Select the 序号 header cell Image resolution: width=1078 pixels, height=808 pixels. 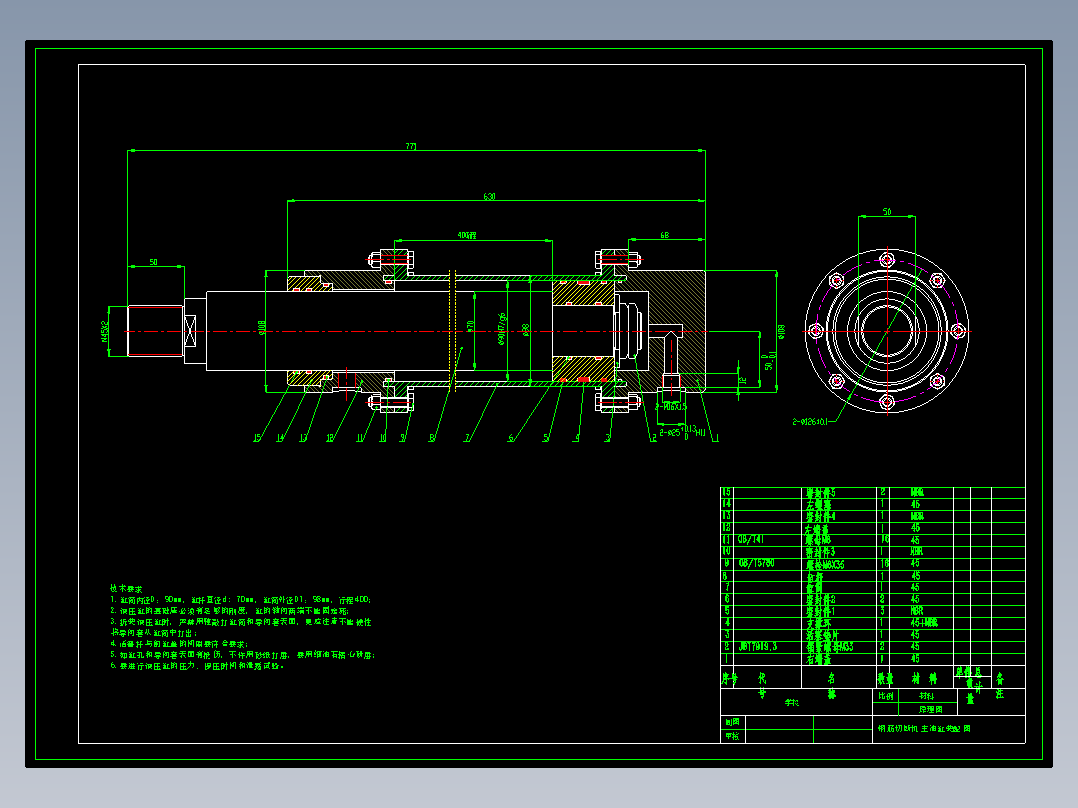pyautogui.click(x=728, y=677)
